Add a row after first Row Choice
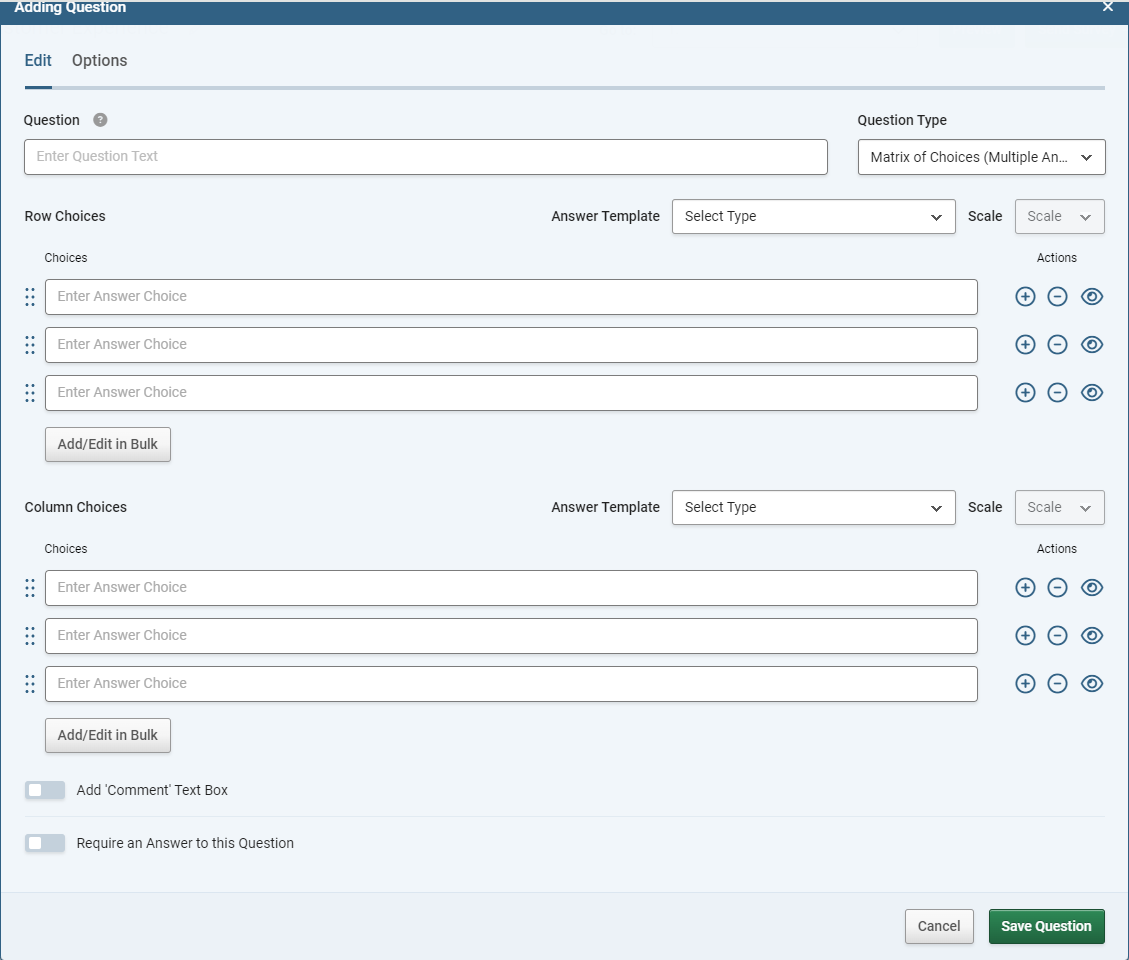 (x=1025, y=297)
